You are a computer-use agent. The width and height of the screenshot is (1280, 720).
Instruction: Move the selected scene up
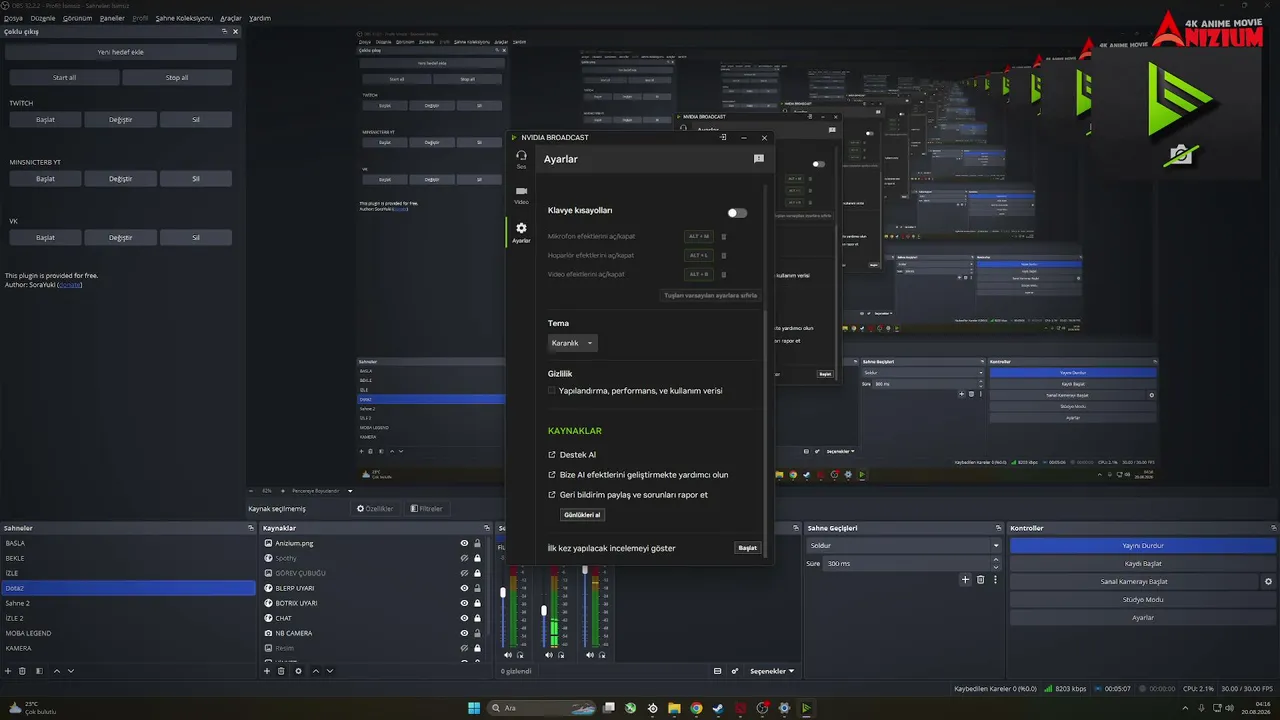56,671
